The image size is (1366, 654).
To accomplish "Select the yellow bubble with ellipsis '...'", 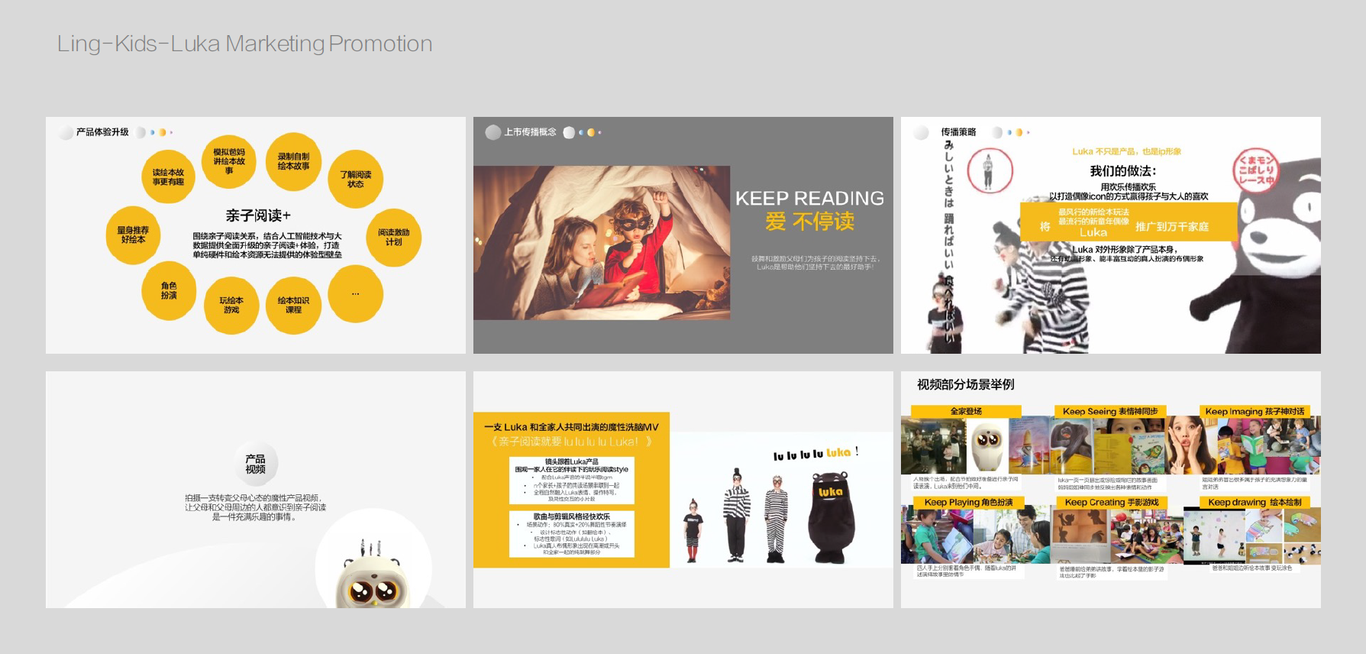I will click(x=356, y=294).
